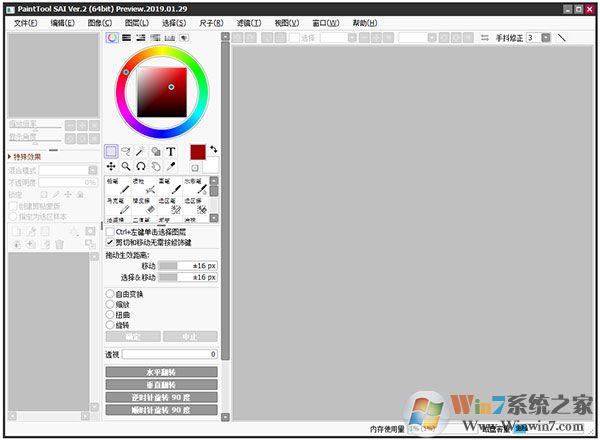Show the RGB slider panel
Image resolution: width=600 pixels, height=440 pixels.
[126, 37]
